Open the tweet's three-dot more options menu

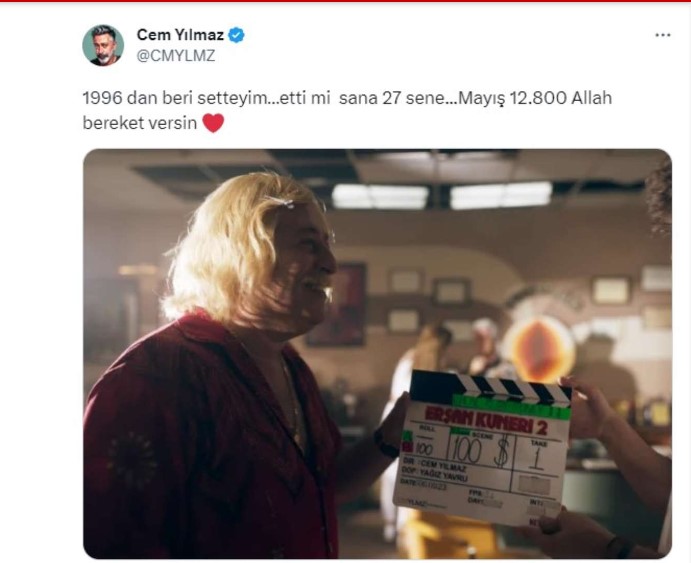(662, 35)
